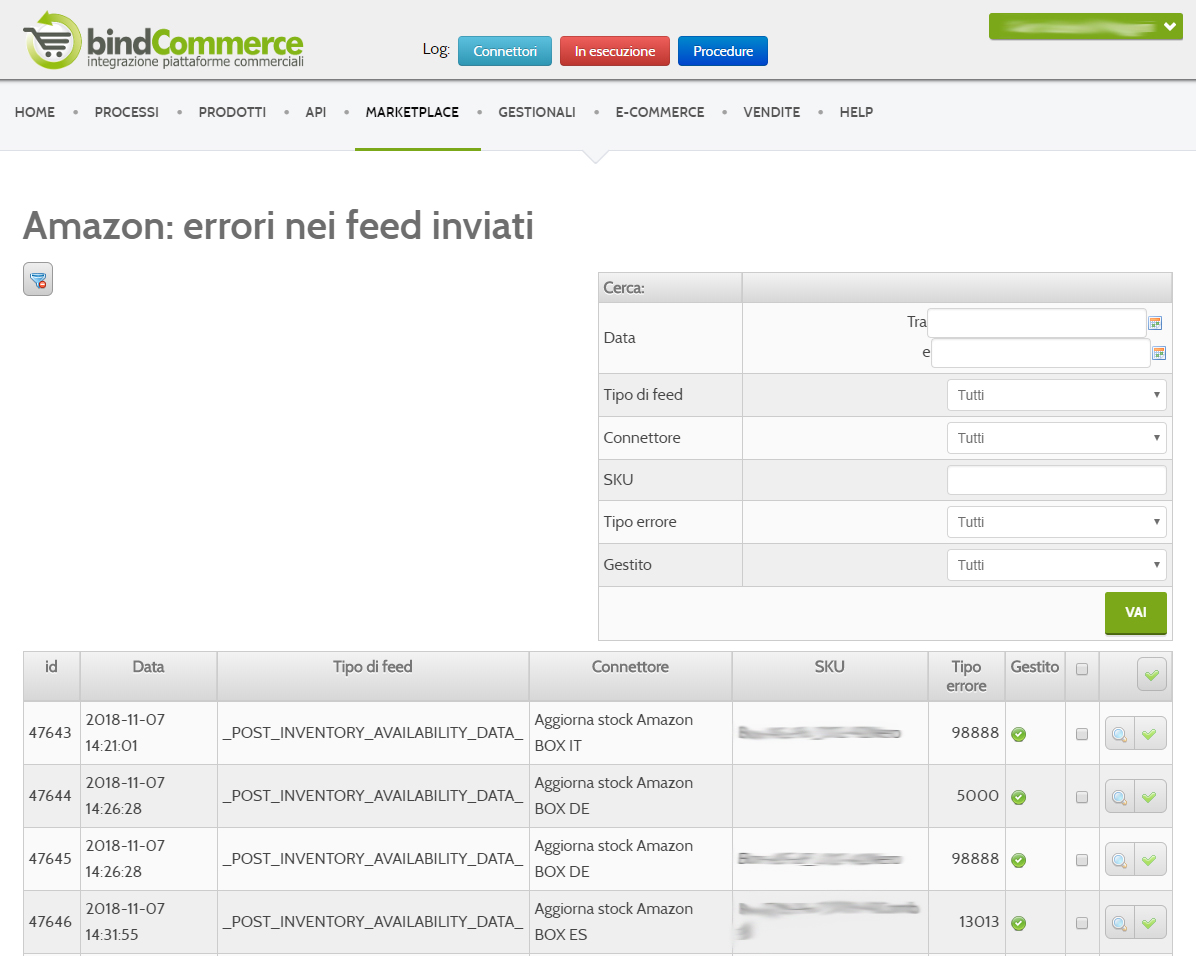The image size is (1196, 956).
Task: Open the VENDITE menu
Action: tap(772, 112)
